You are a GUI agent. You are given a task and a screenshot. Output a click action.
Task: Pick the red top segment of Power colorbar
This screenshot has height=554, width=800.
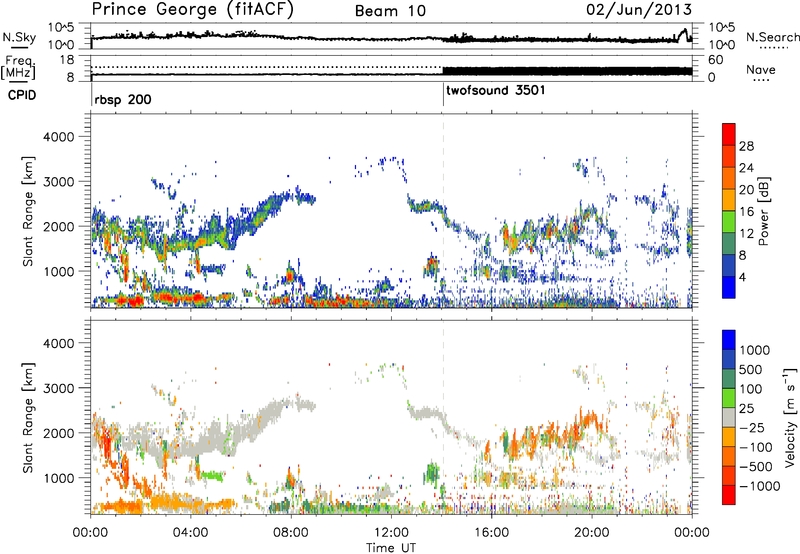[x=729, y=135]
